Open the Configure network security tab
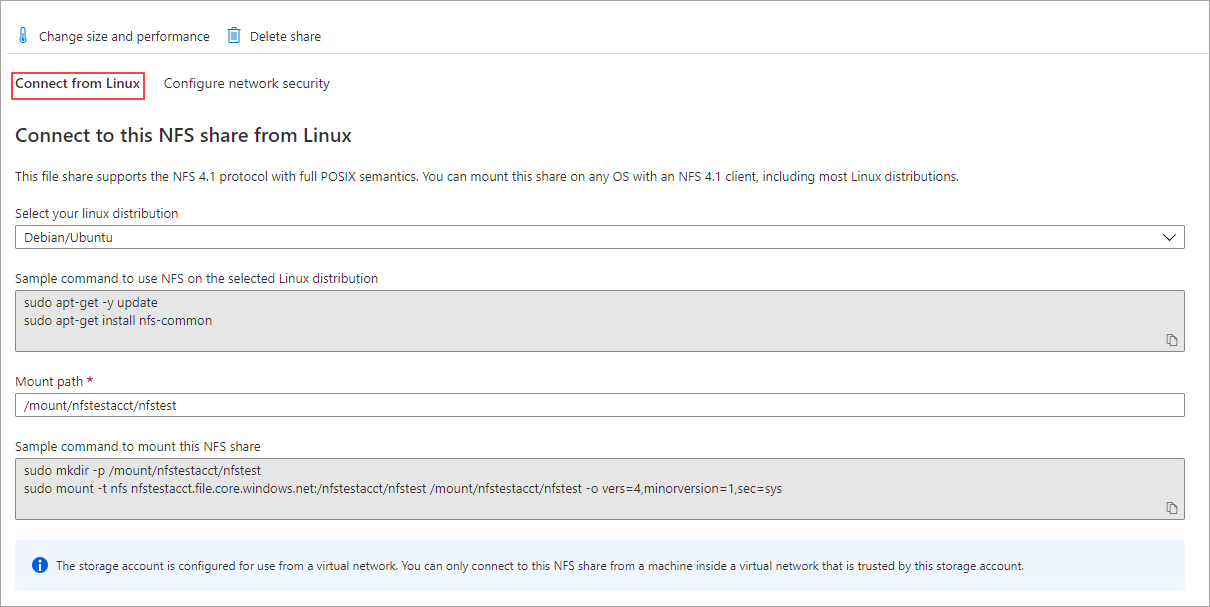Image resolution: width=1210 pixels, height=607 pixels. click(x=247, y=84)
